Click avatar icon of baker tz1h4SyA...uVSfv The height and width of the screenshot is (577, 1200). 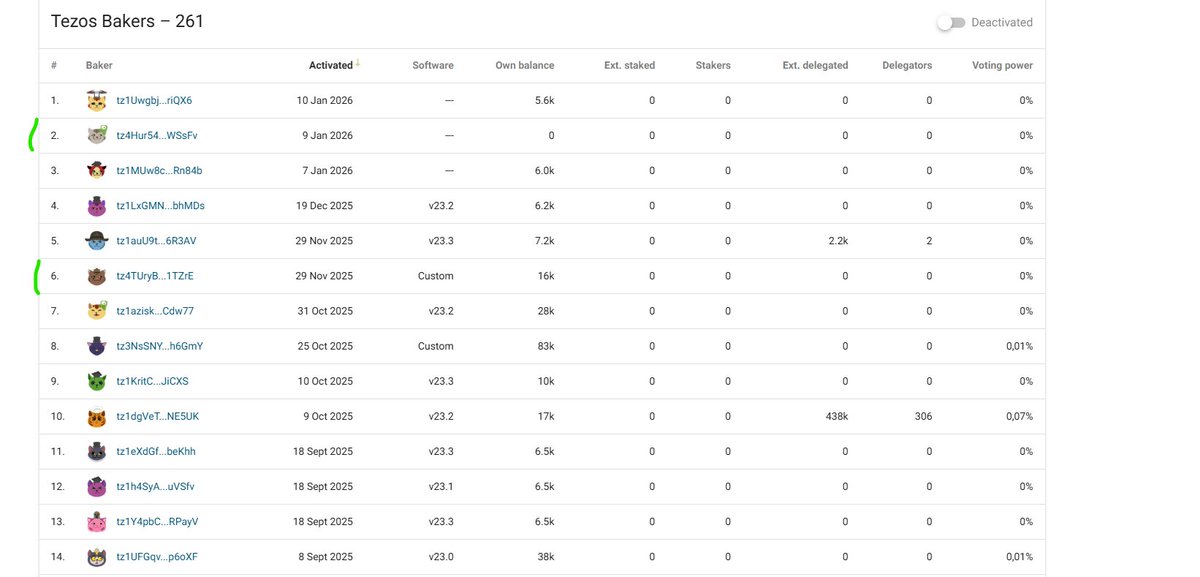[97, 486]
